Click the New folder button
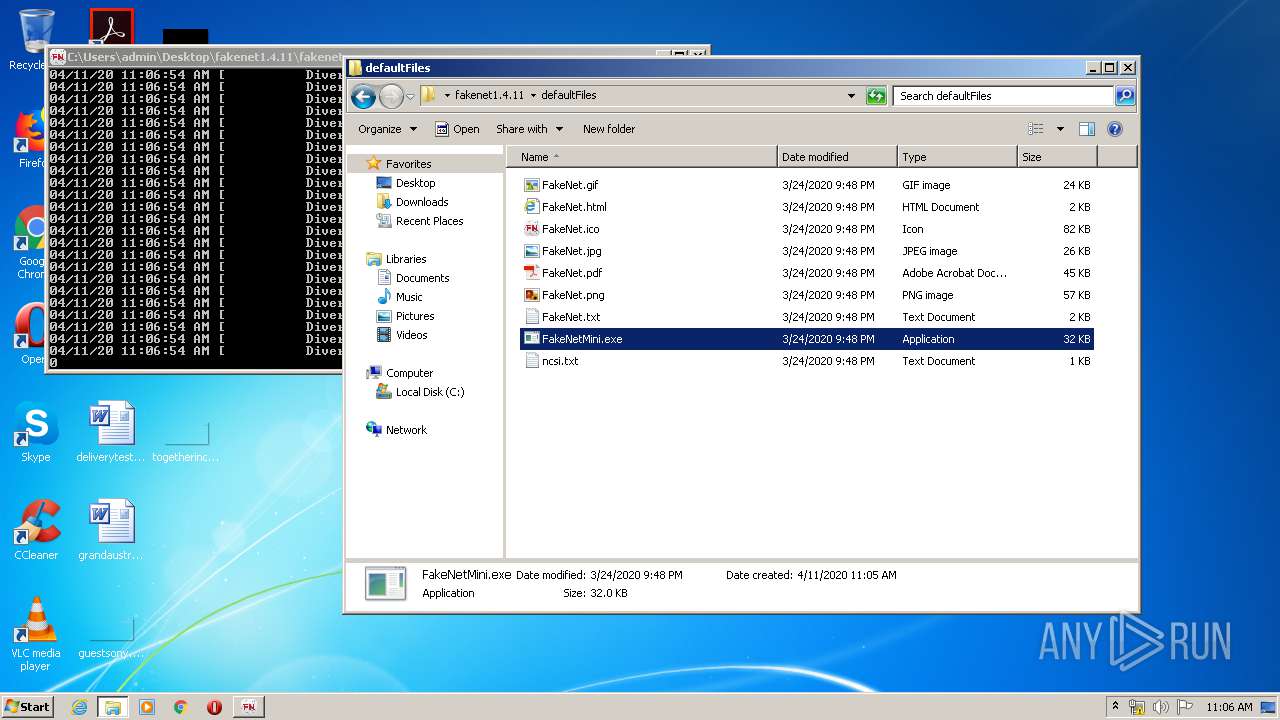This screenshot has width=1280, height=720. point(609,129)
